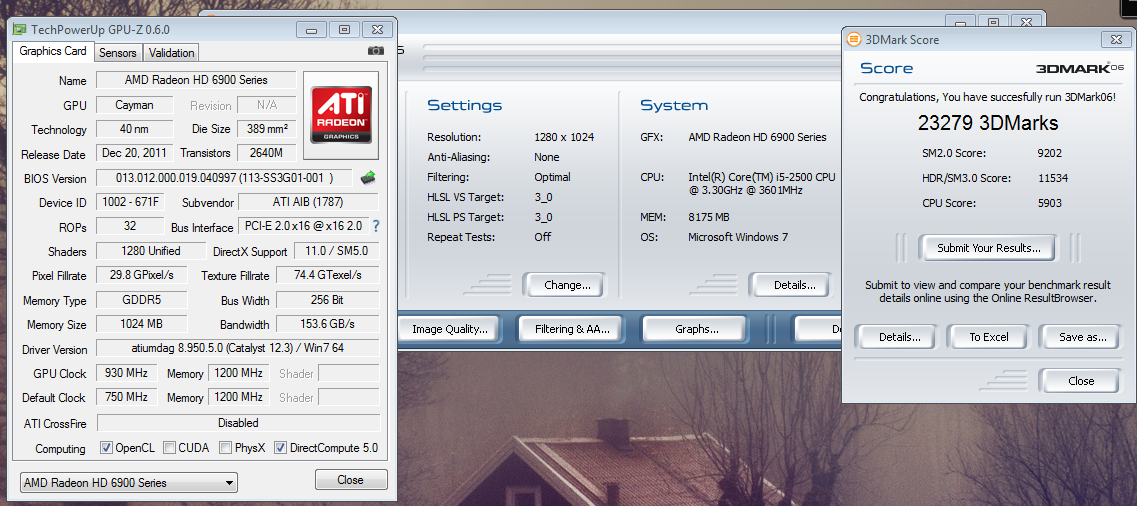Click the SM2.0 Score value 9202

1051,154
